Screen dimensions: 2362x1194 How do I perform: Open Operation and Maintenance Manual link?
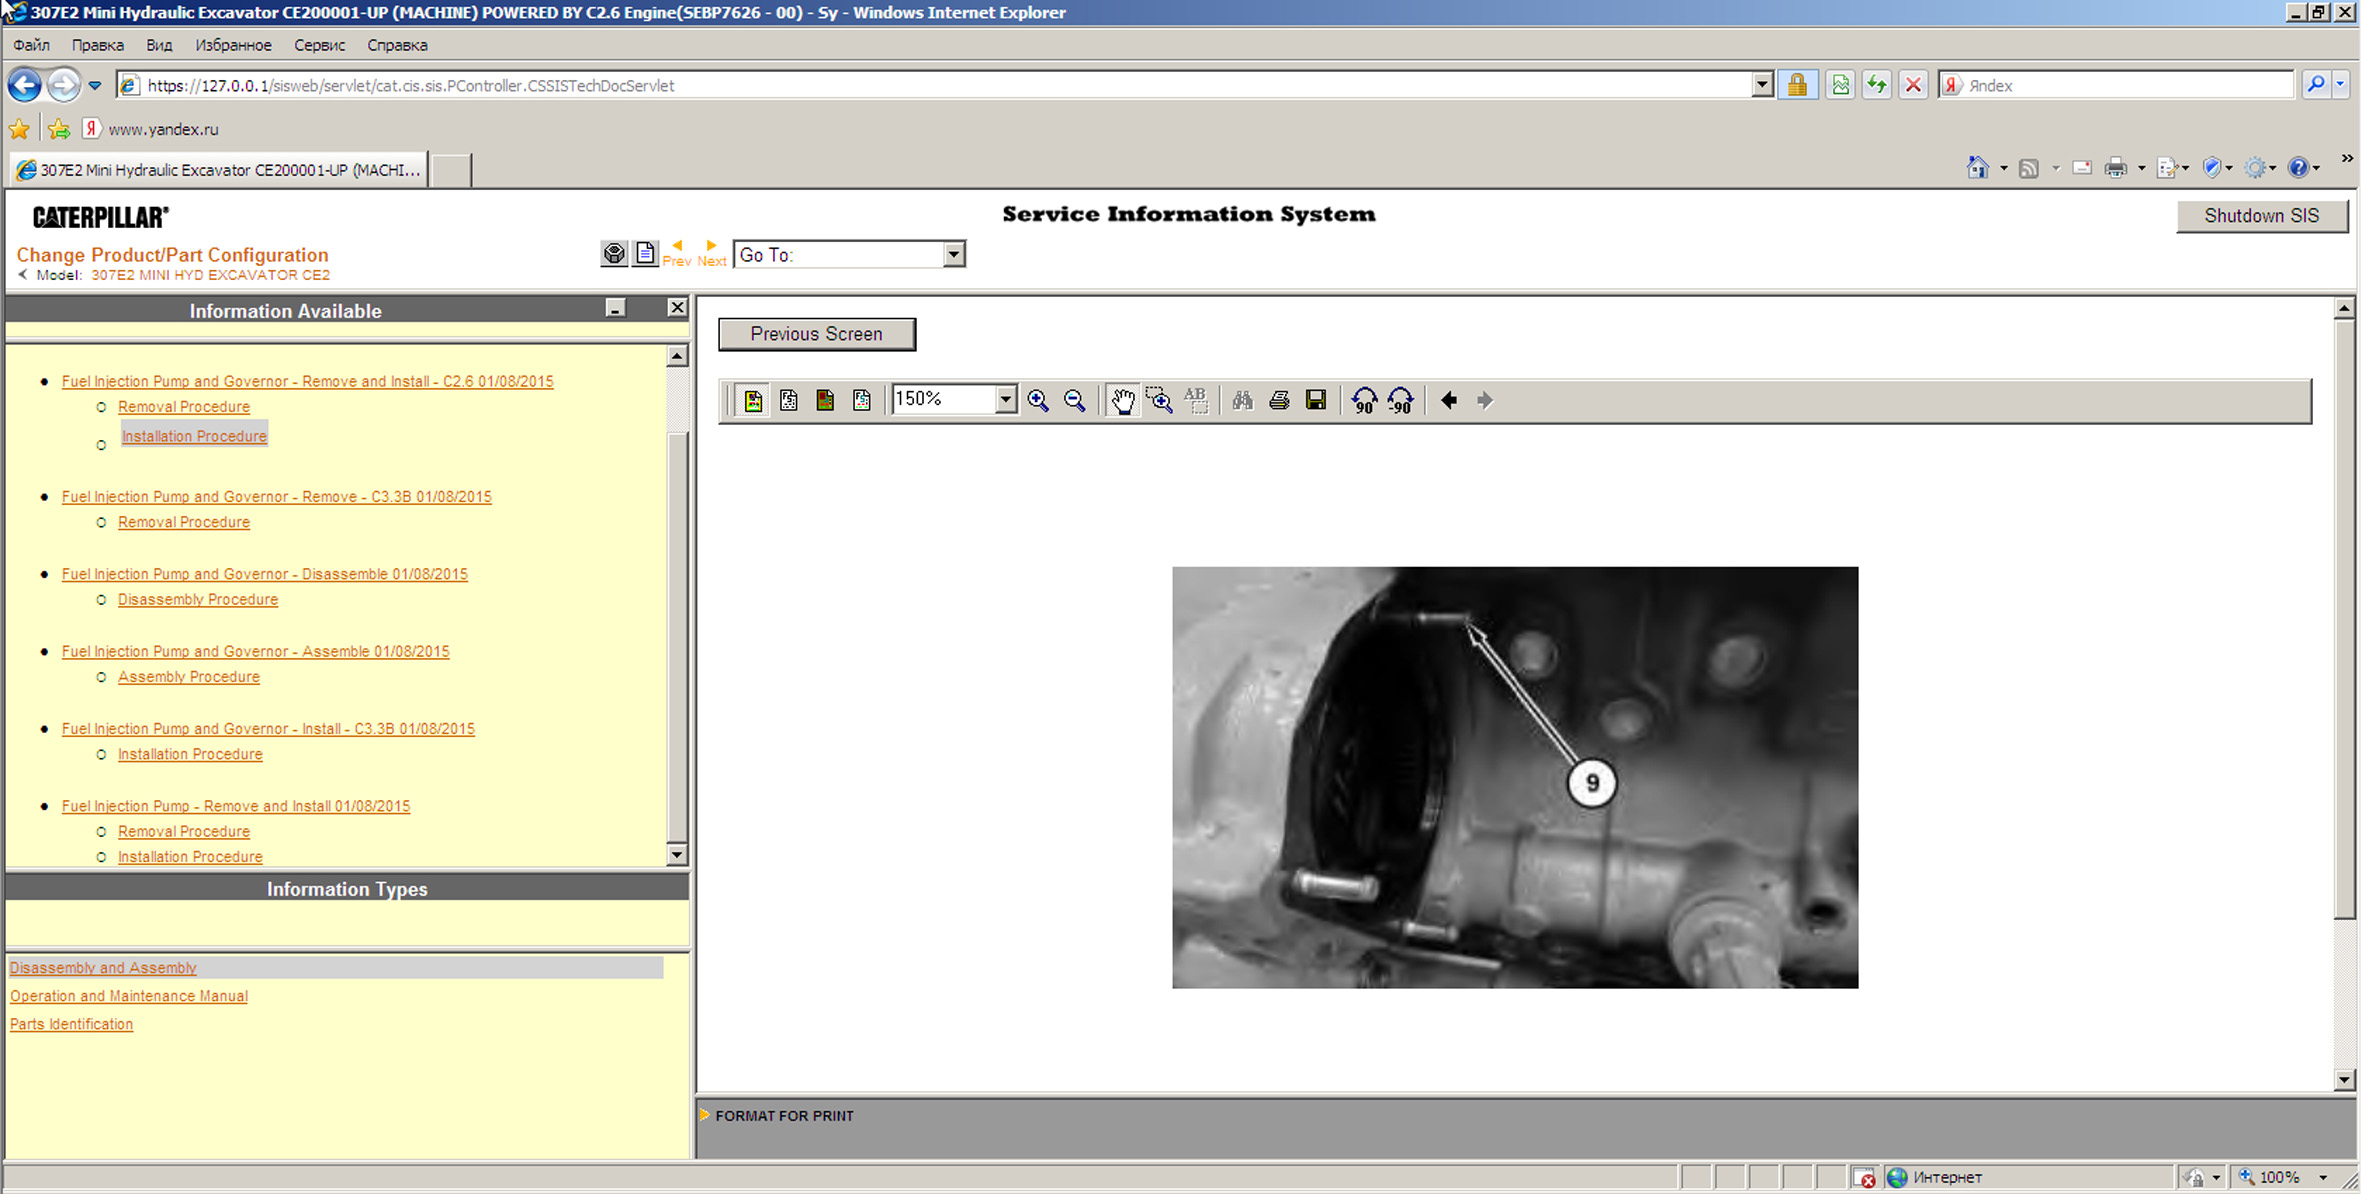click(x=129, y=996)
